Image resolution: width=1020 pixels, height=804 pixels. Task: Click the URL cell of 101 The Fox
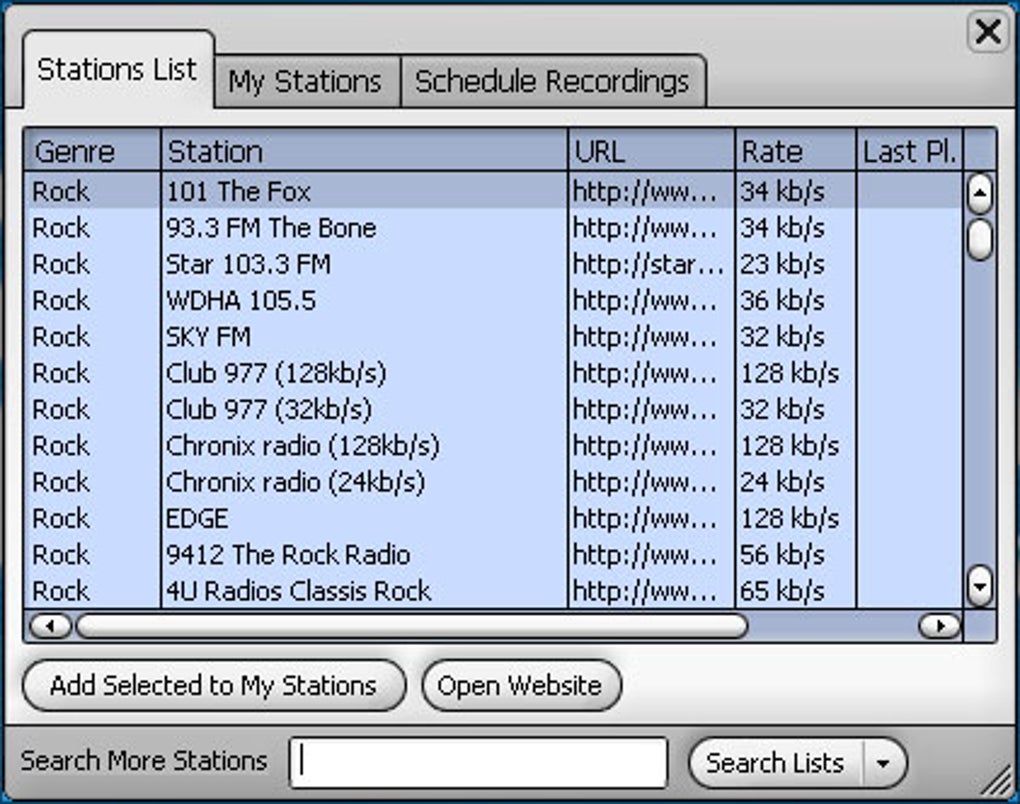click(651, 191)
